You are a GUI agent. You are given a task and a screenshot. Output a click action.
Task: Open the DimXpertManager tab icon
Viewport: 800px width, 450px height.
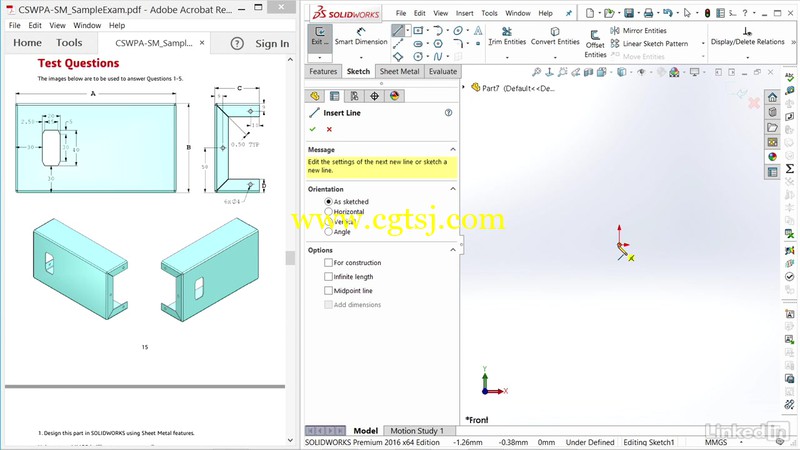click(374, 96)
